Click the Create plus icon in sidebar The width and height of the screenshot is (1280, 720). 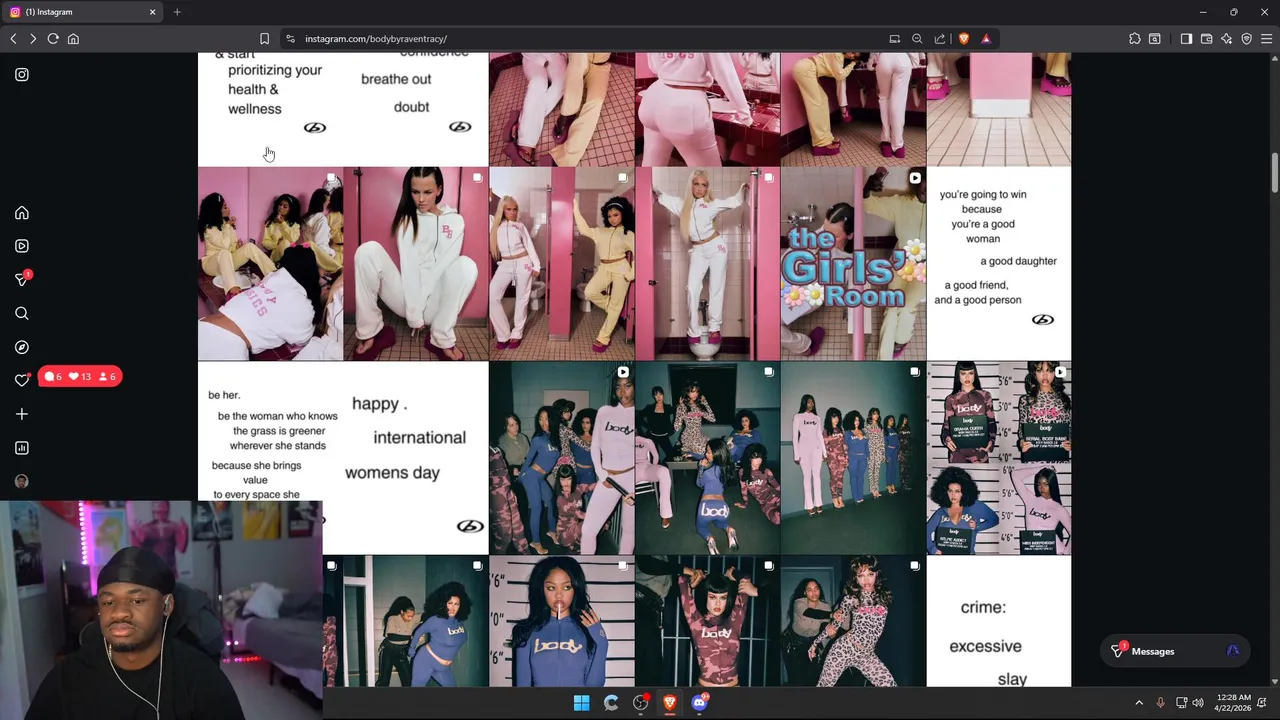pyautogui.click(x=22, y=414)
